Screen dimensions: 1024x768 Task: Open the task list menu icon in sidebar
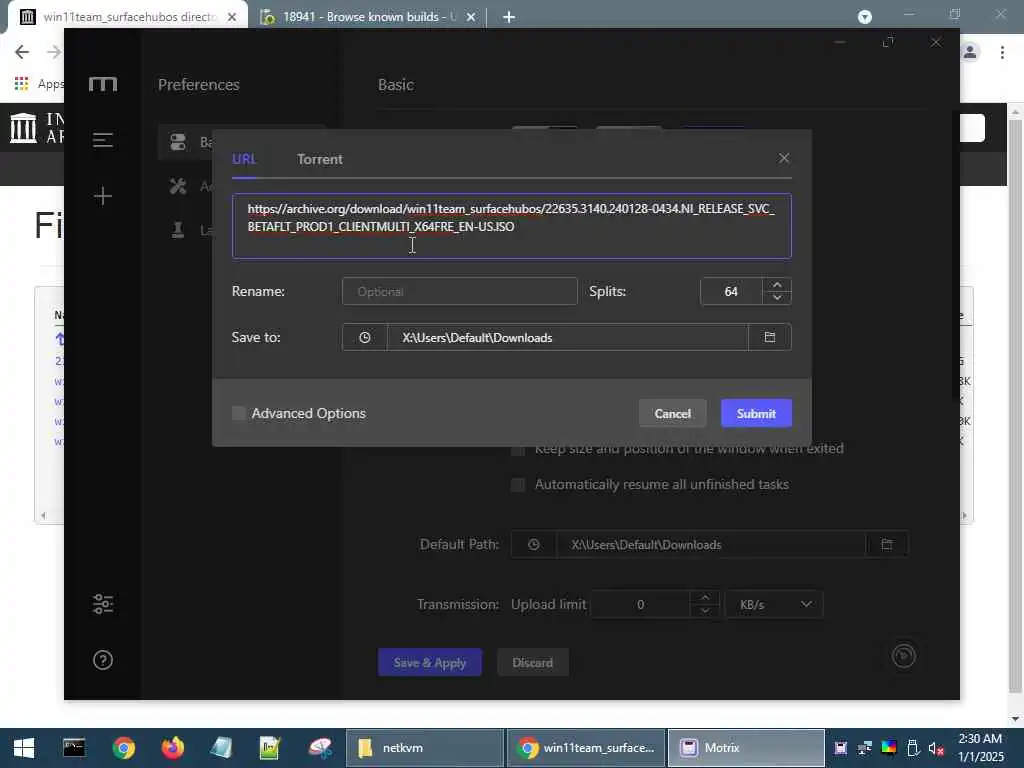(x=103, y=140)
